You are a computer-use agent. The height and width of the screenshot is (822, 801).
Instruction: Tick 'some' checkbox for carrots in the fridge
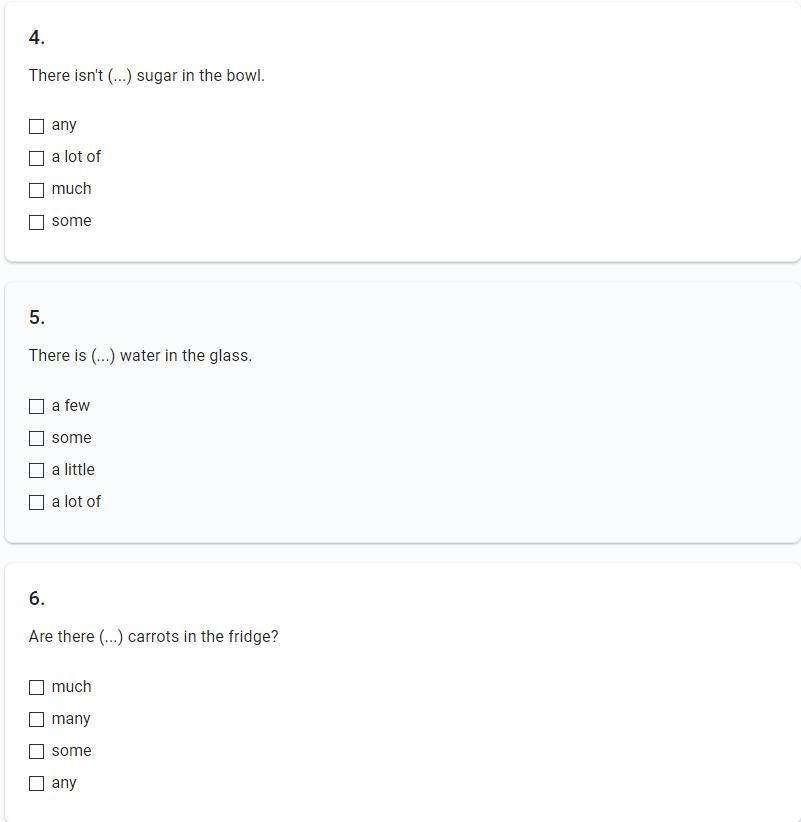pyautogui.click(x=37, y=752)
